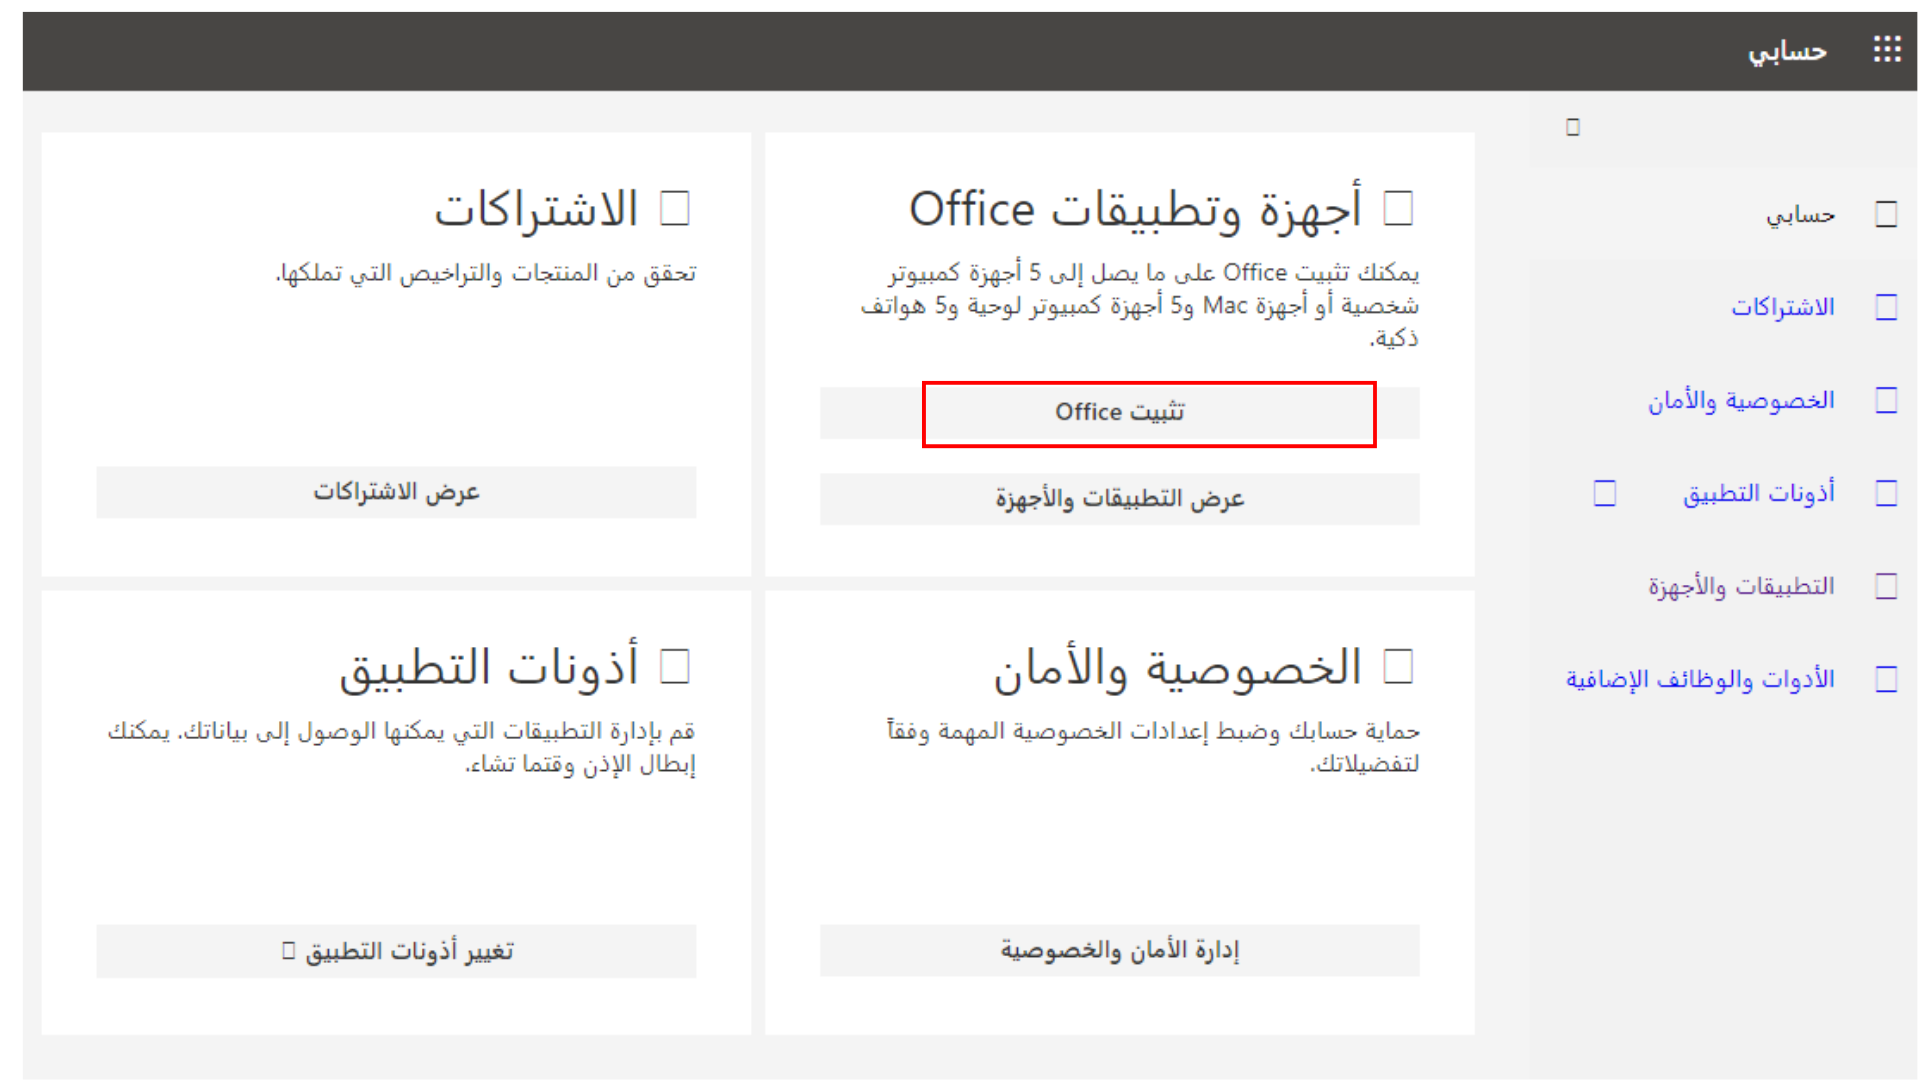Screen dimensions: 1920x1080
Task: Click external link icon beside أذونات التطبيق
Action: tap(1604, 493)
